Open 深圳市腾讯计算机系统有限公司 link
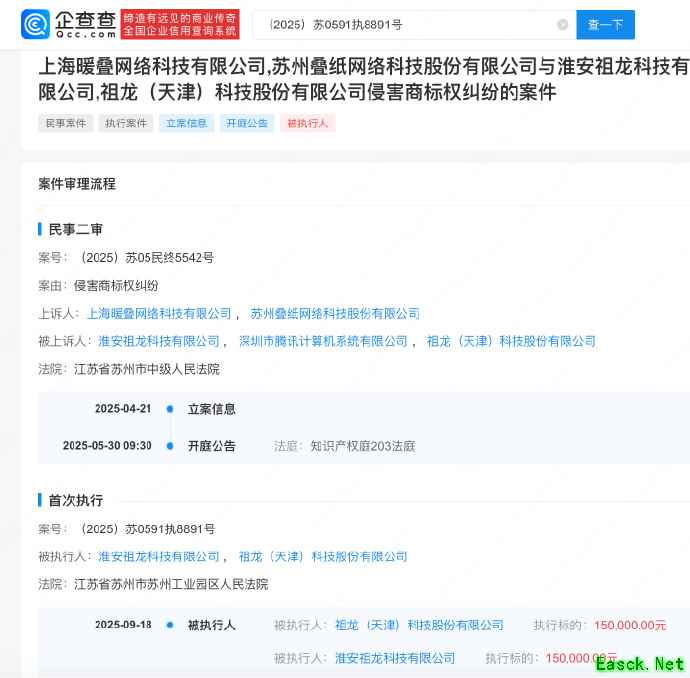690x678 pixels. click(323, 341)
